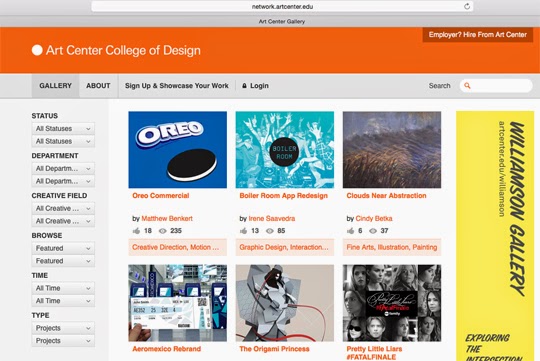Open the Clouds Near Abstraction painting thumbnail
This screenshot has width=540, height=361.
click(392, 150)
